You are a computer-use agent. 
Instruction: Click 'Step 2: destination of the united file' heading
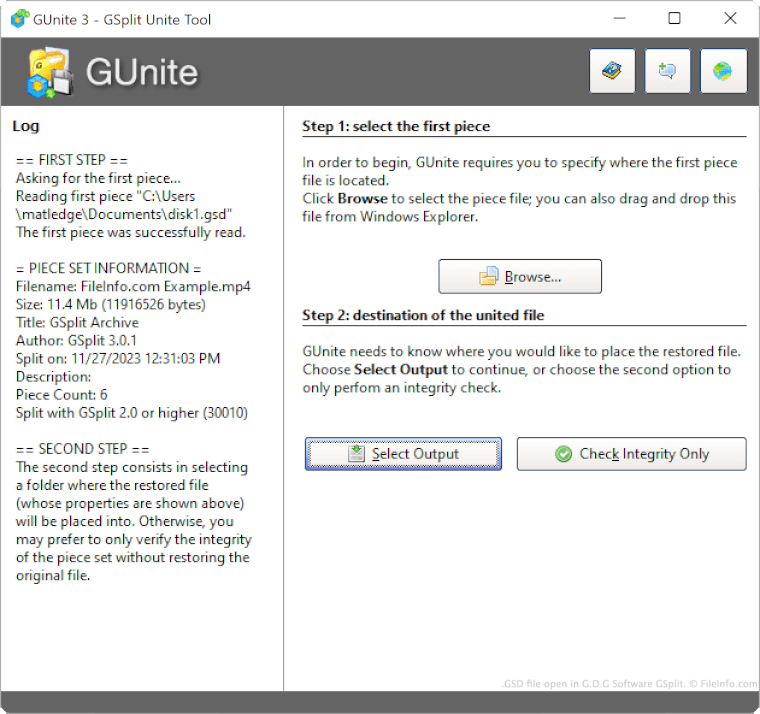[x=423, y=315]
